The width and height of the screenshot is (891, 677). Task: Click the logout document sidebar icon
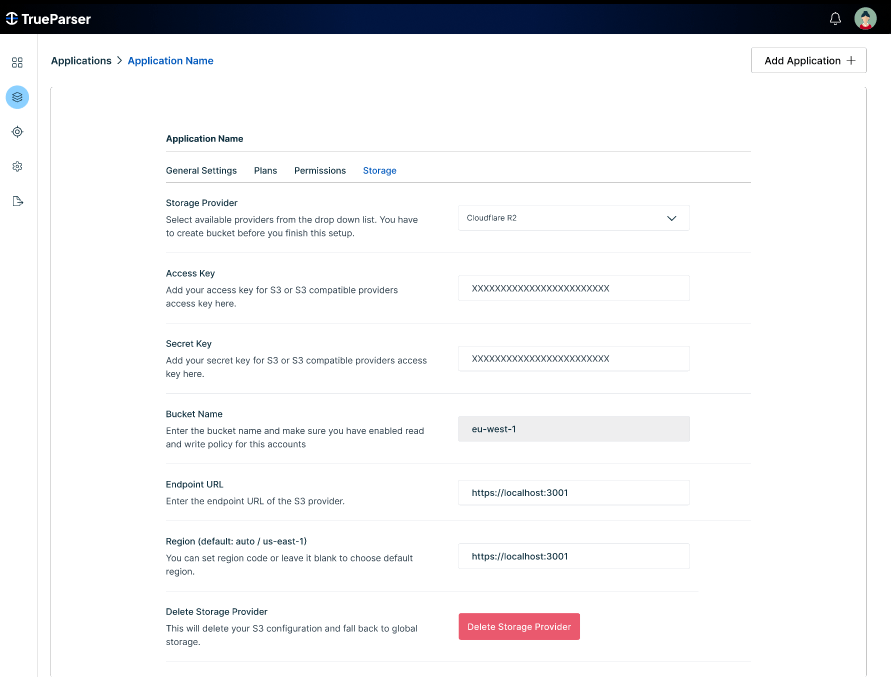[x=17, y=201]
